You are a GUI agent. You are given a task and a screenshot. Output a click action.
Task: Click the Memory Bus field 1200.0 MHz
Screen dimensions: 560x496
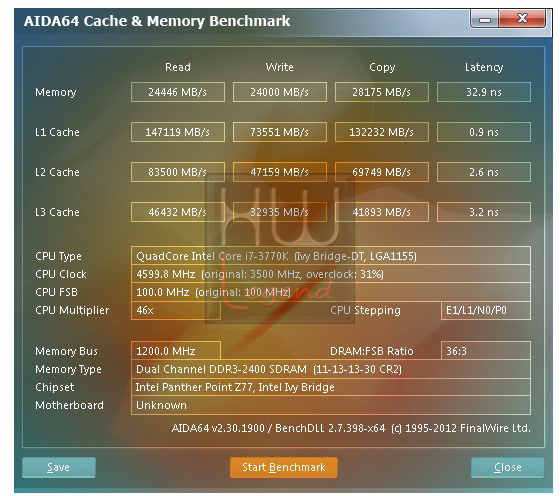click(176, 351)
